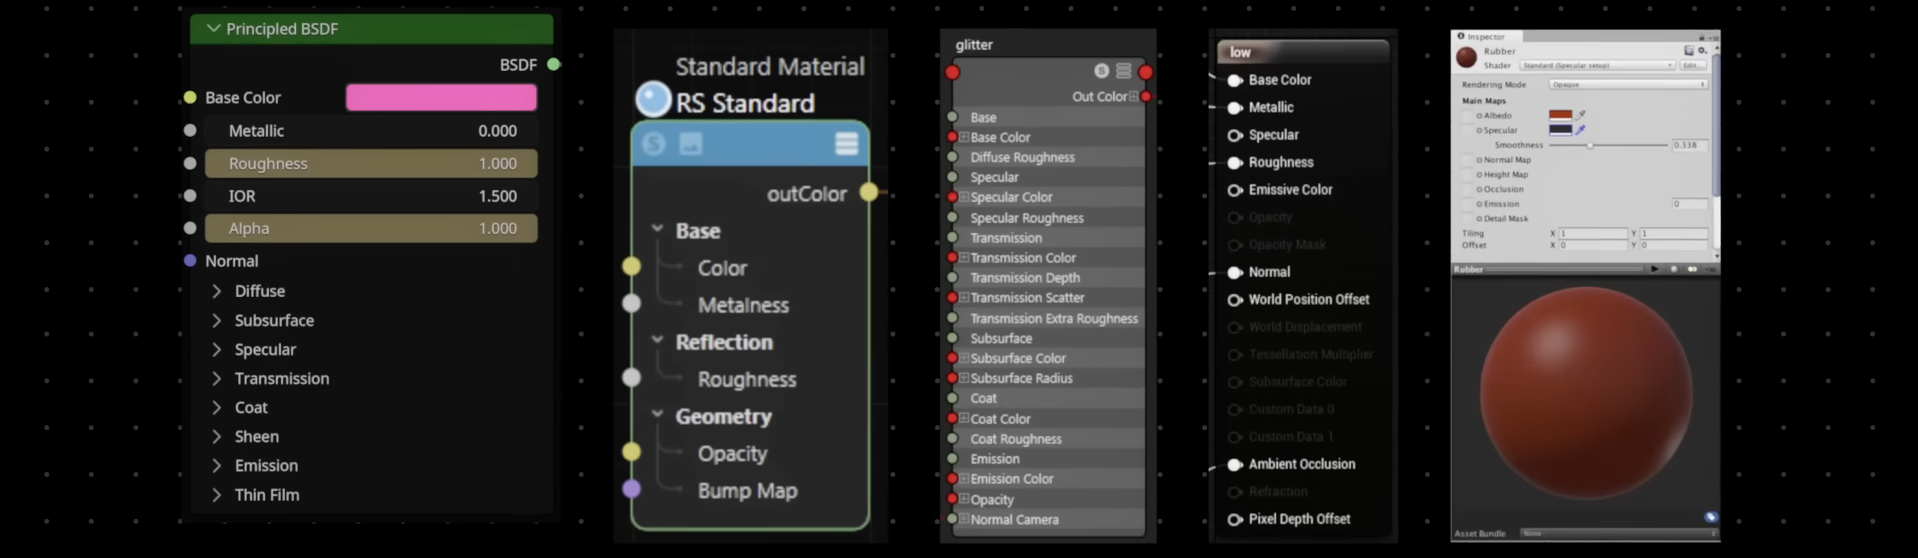
Task: Click the IOR input socket
Action: (x=190, y=196)
